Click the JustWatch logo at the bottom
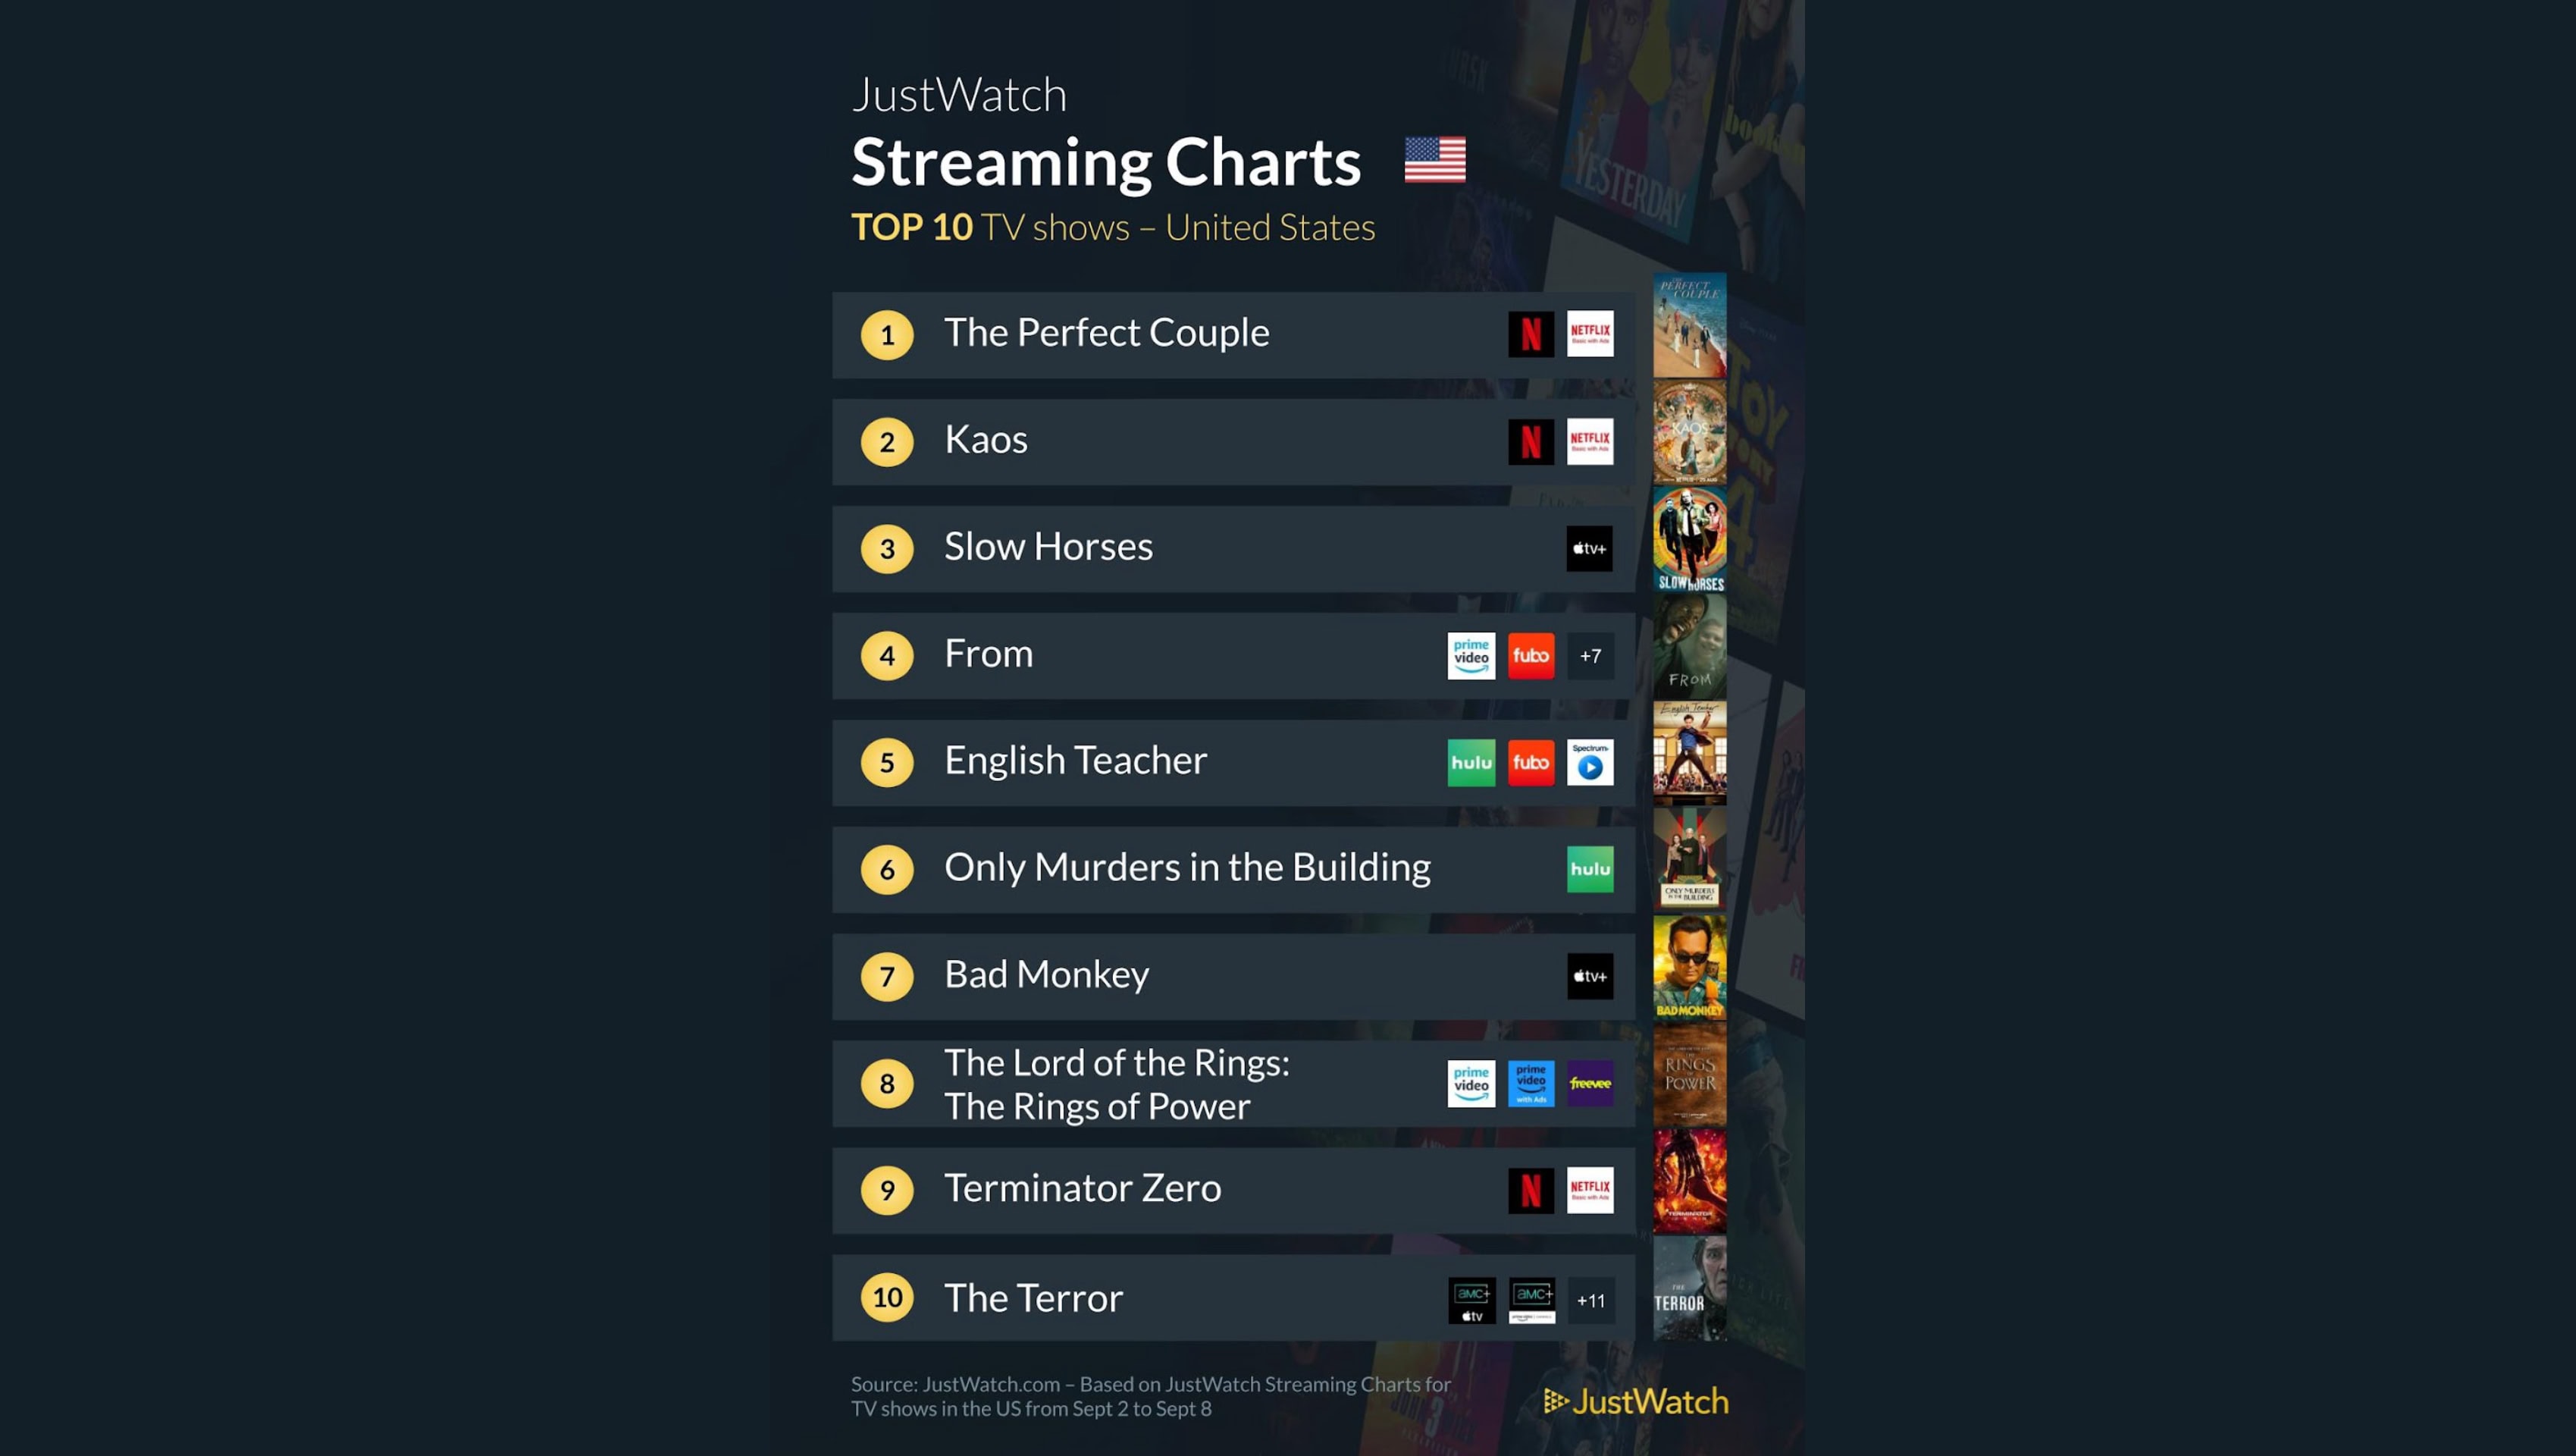 click(x=1636, y=1401)
